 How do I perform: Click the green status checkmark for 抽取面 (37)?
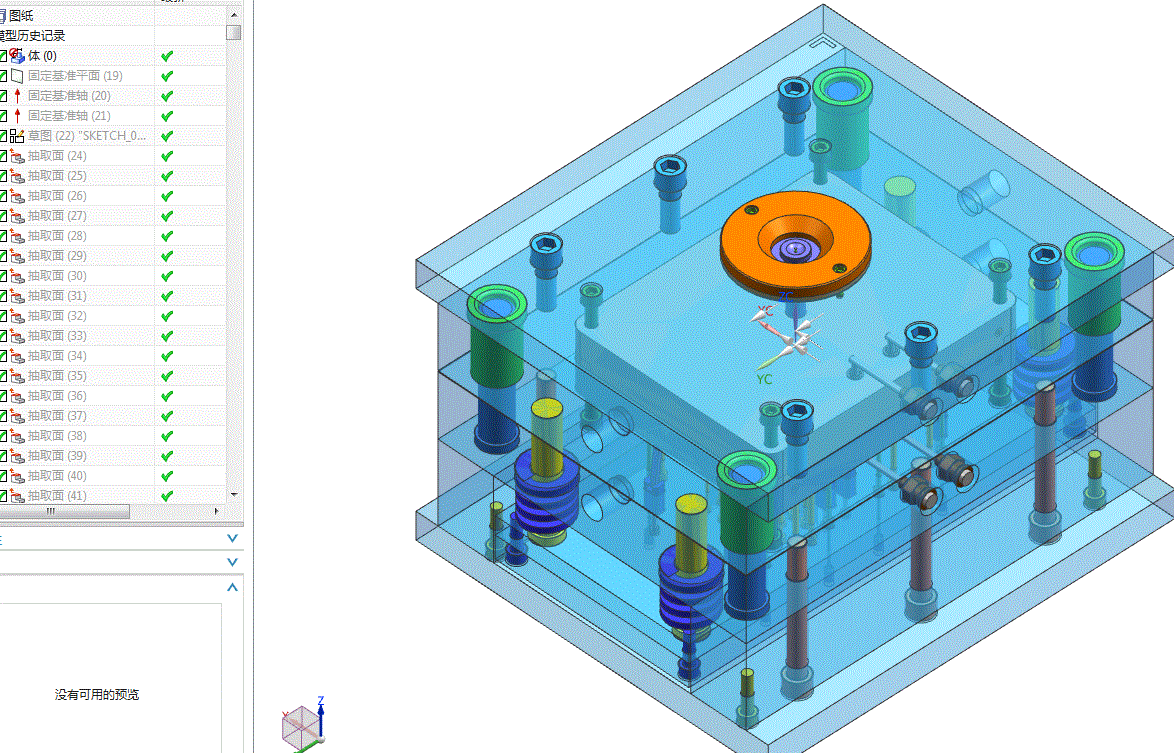tap(167, 415)
